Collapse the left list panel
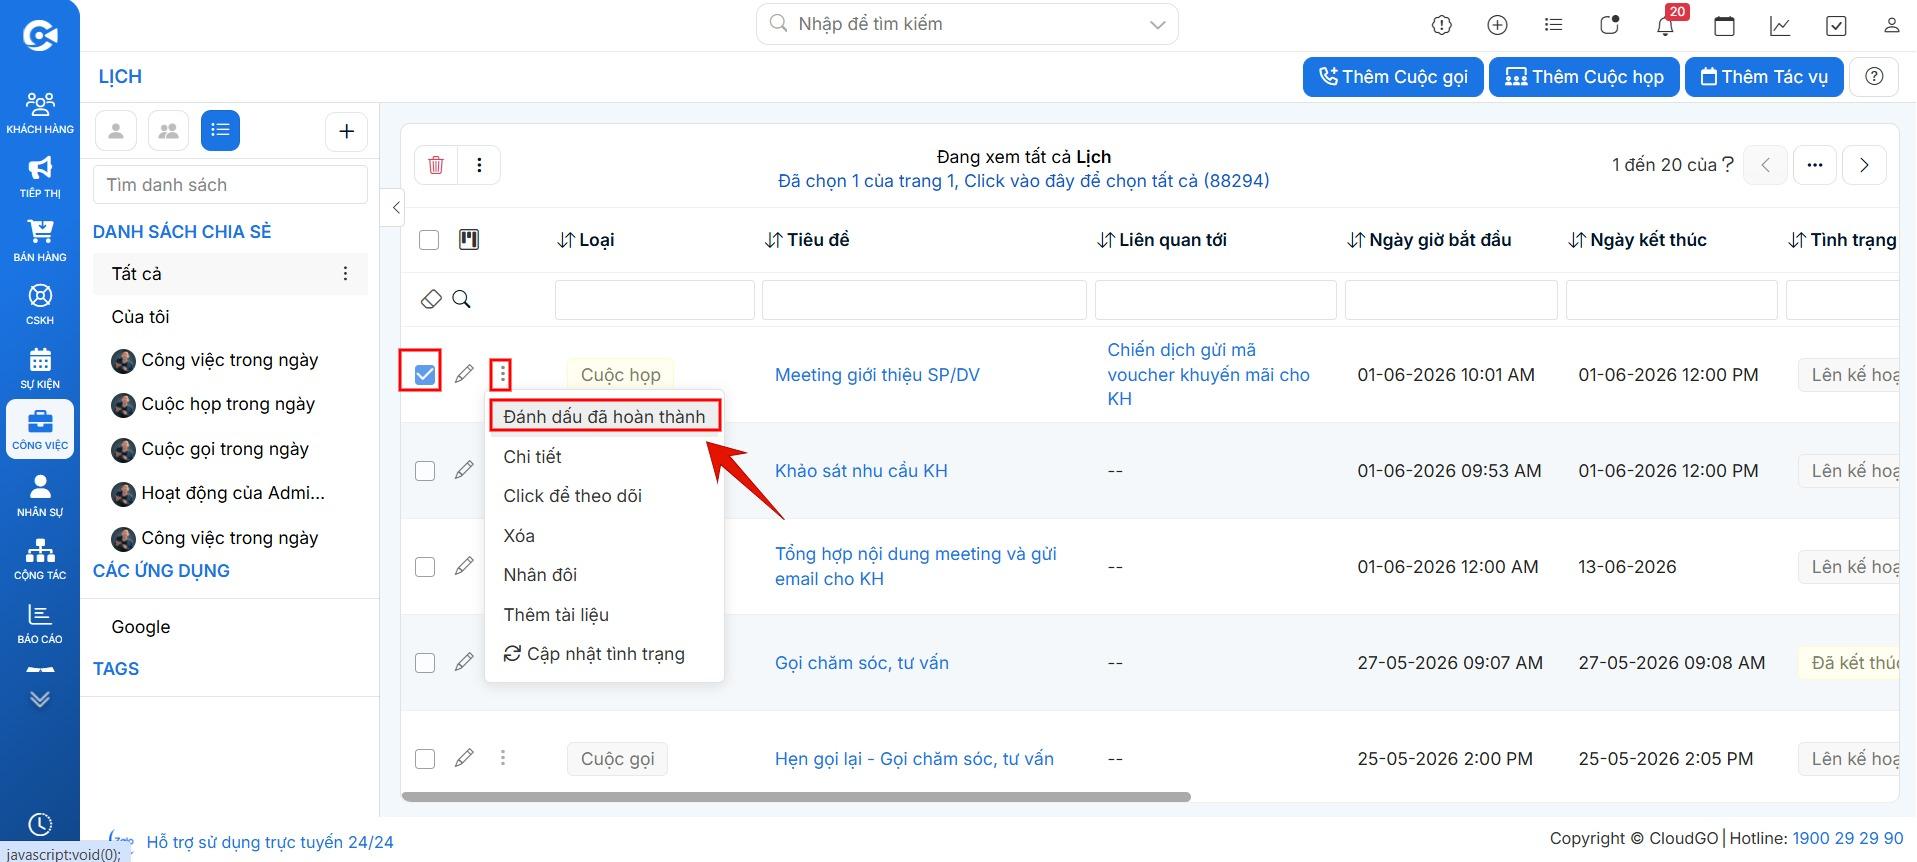This screenshot has height=862, width=1917. pos(396,208)
